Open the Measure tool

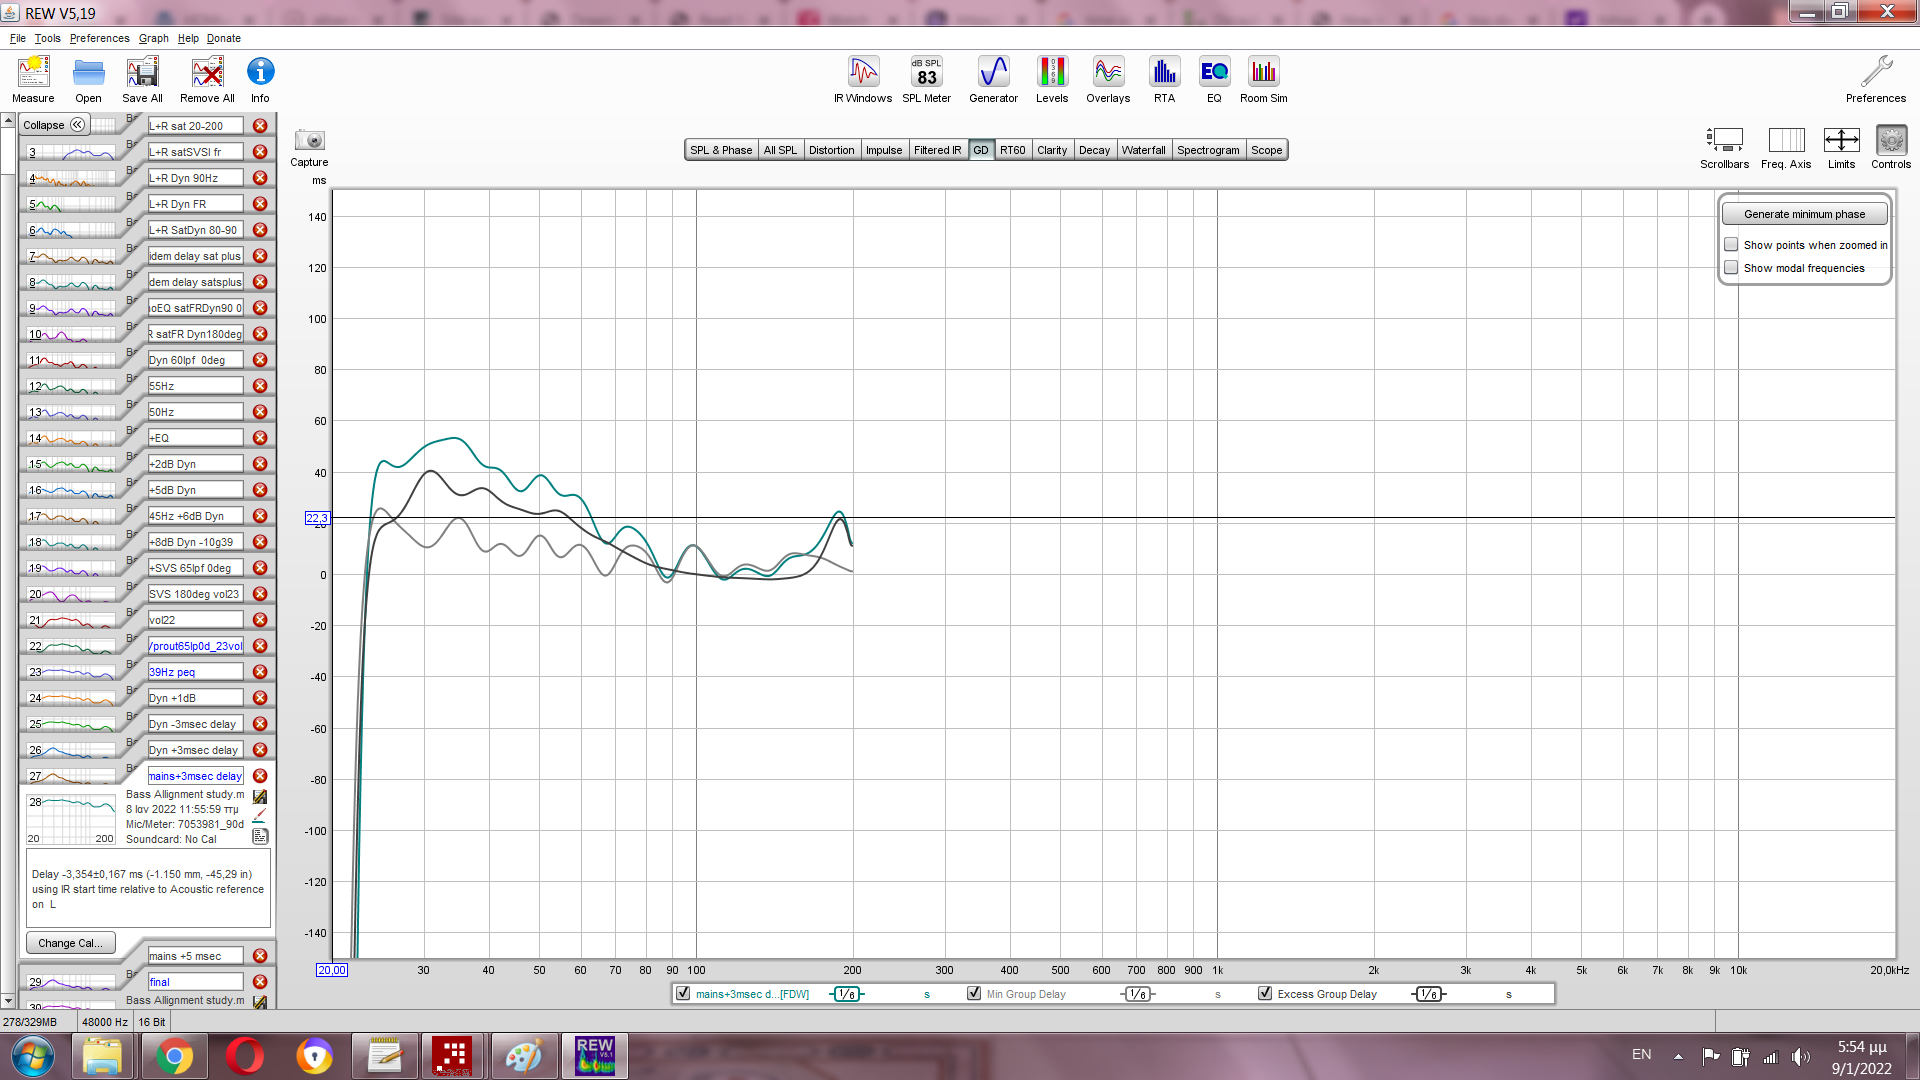click(x=33, y=79)
